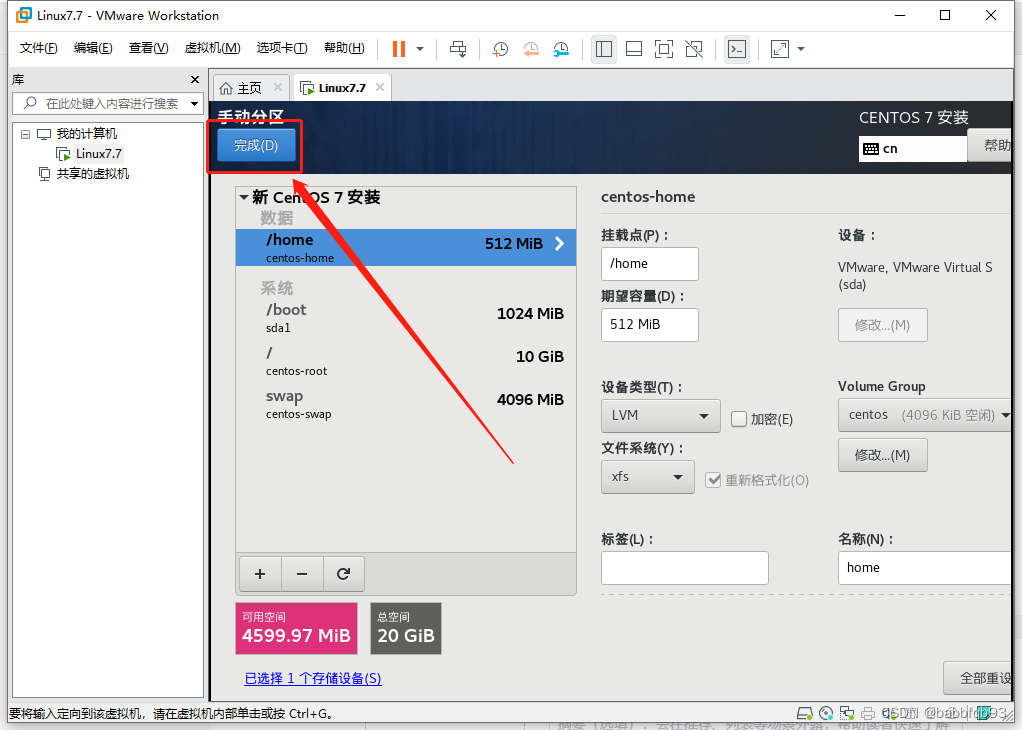Open the 设备类型 LVM dropdown
Screen dimensions: 1022x730
pyautogui.click(x=660, y=415)
